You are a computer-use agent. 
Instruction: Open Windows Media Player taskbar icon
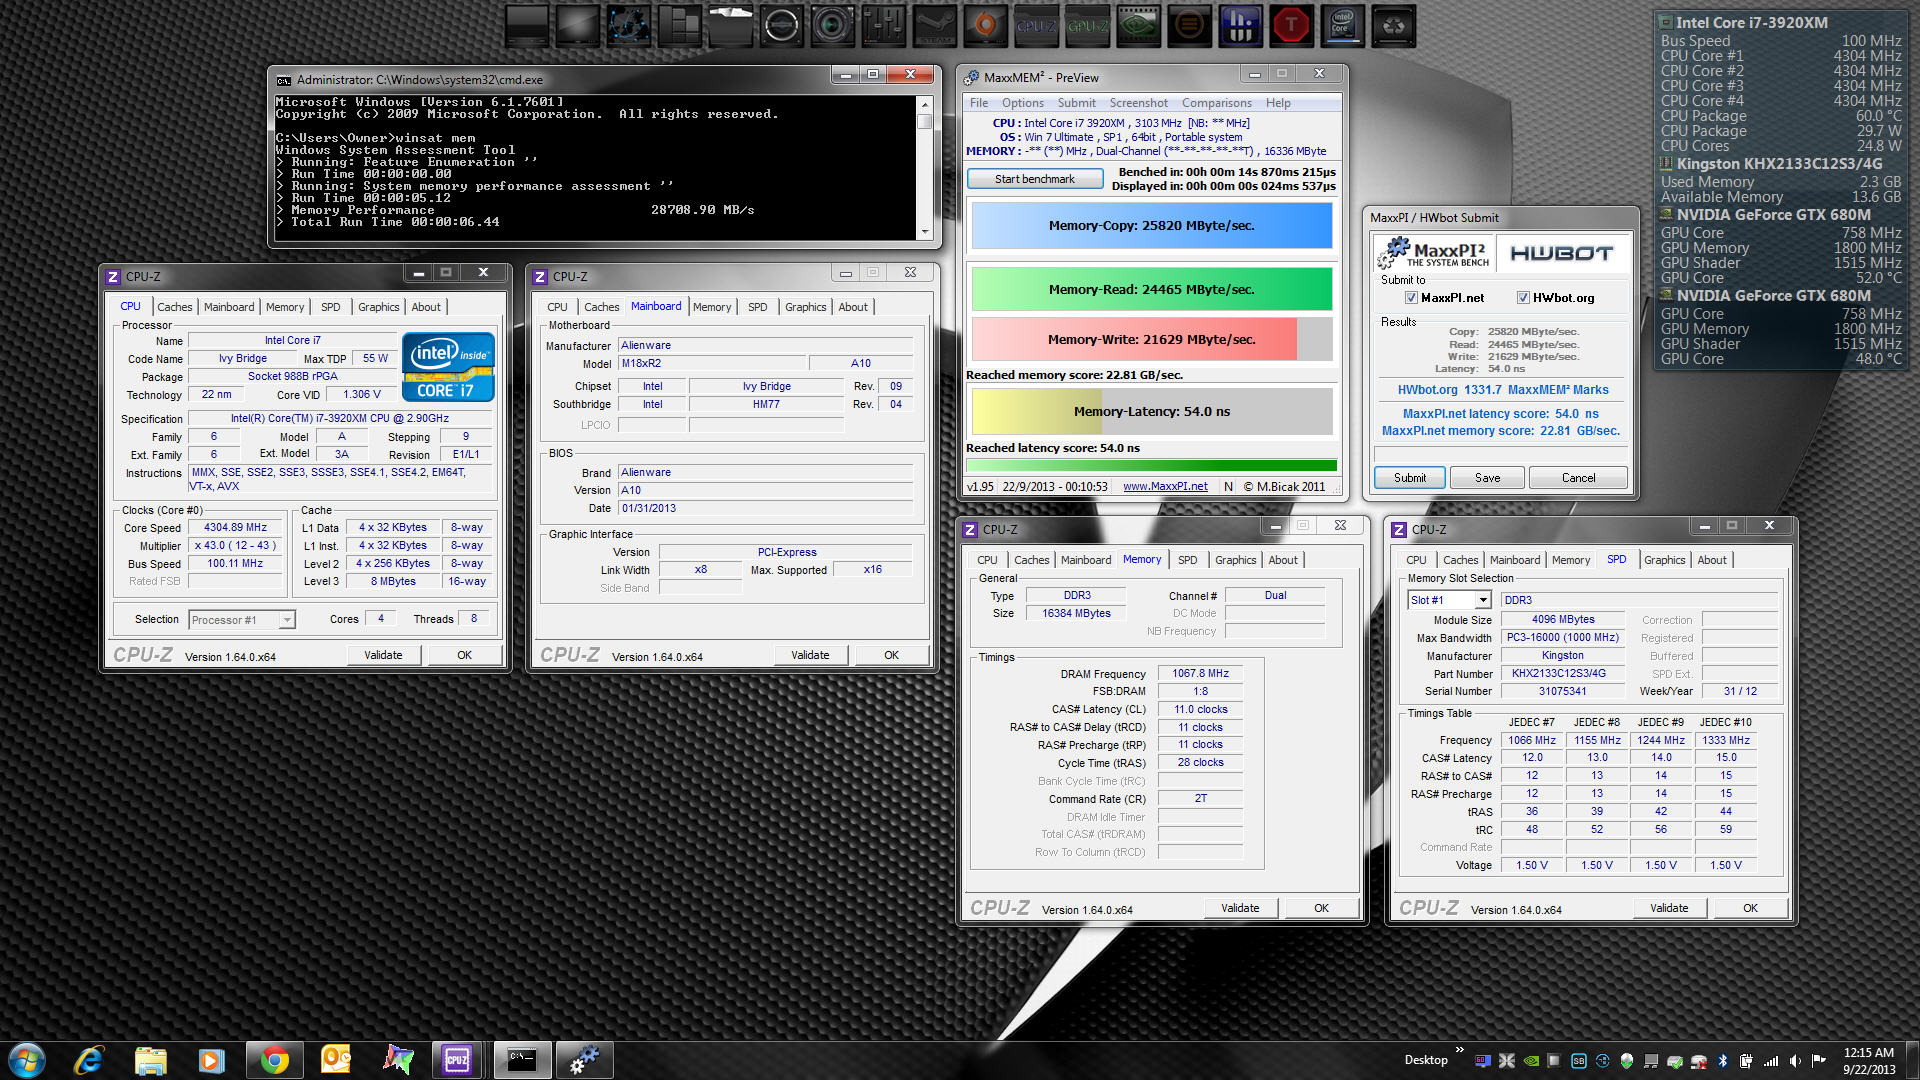coord(212,1060)
